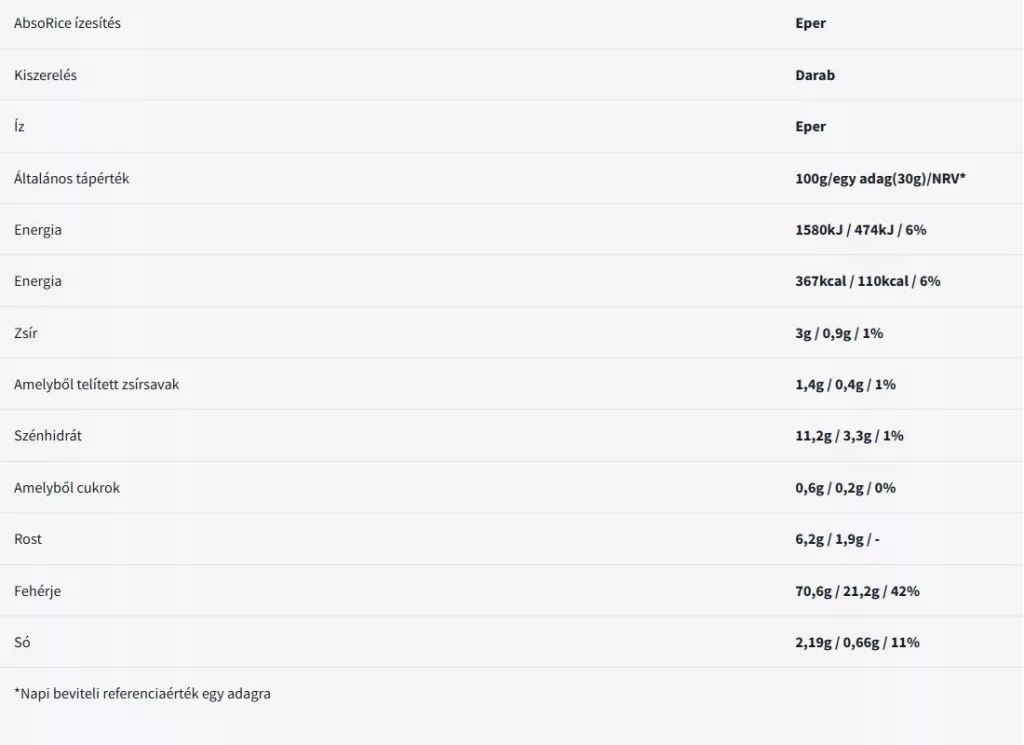Select the Szénhidrát row label
The width and height of the screenshot is (1024, 745).
coord(48,436)
